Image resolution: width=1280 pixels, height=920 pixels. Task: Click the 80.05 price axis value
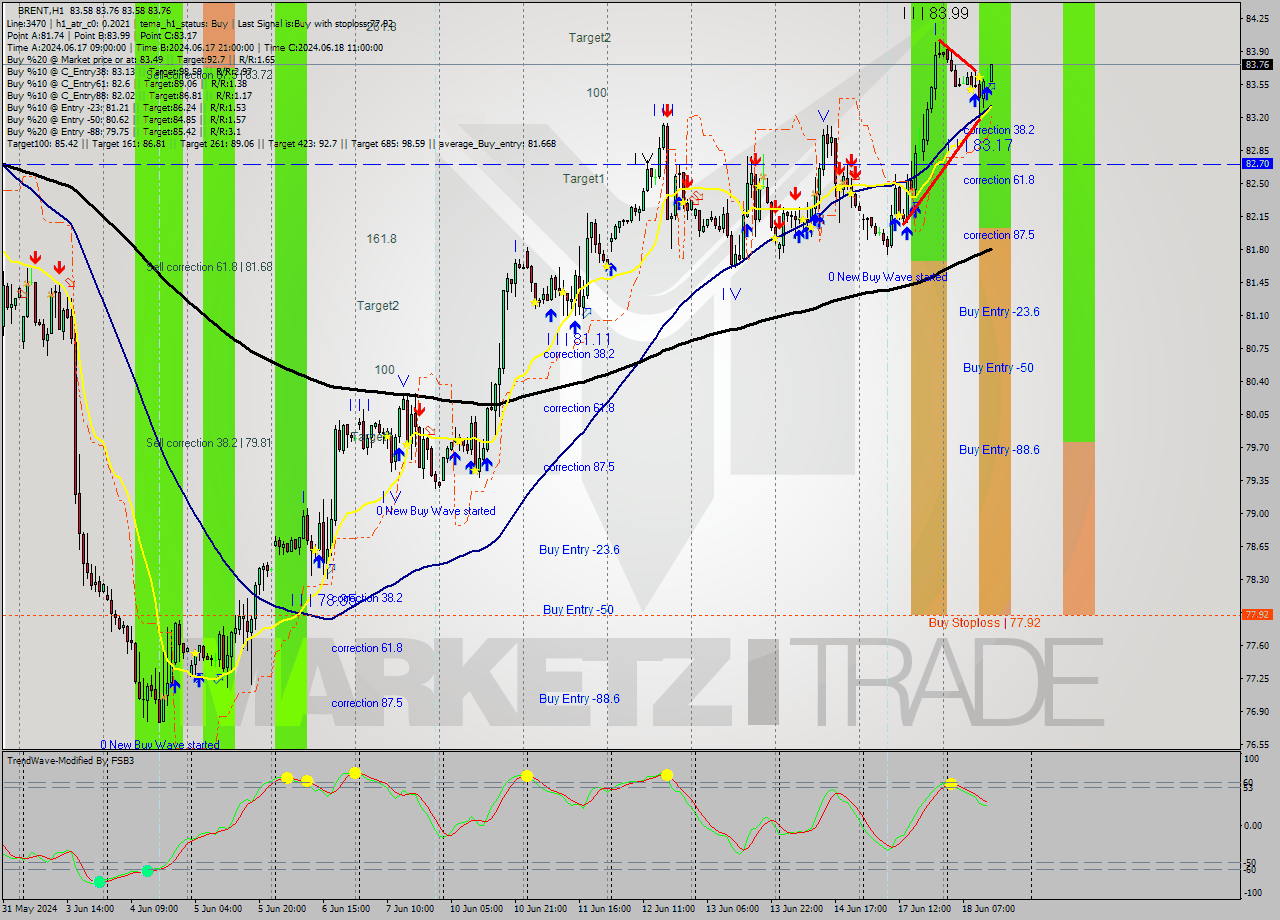[x=1257, y=414]
